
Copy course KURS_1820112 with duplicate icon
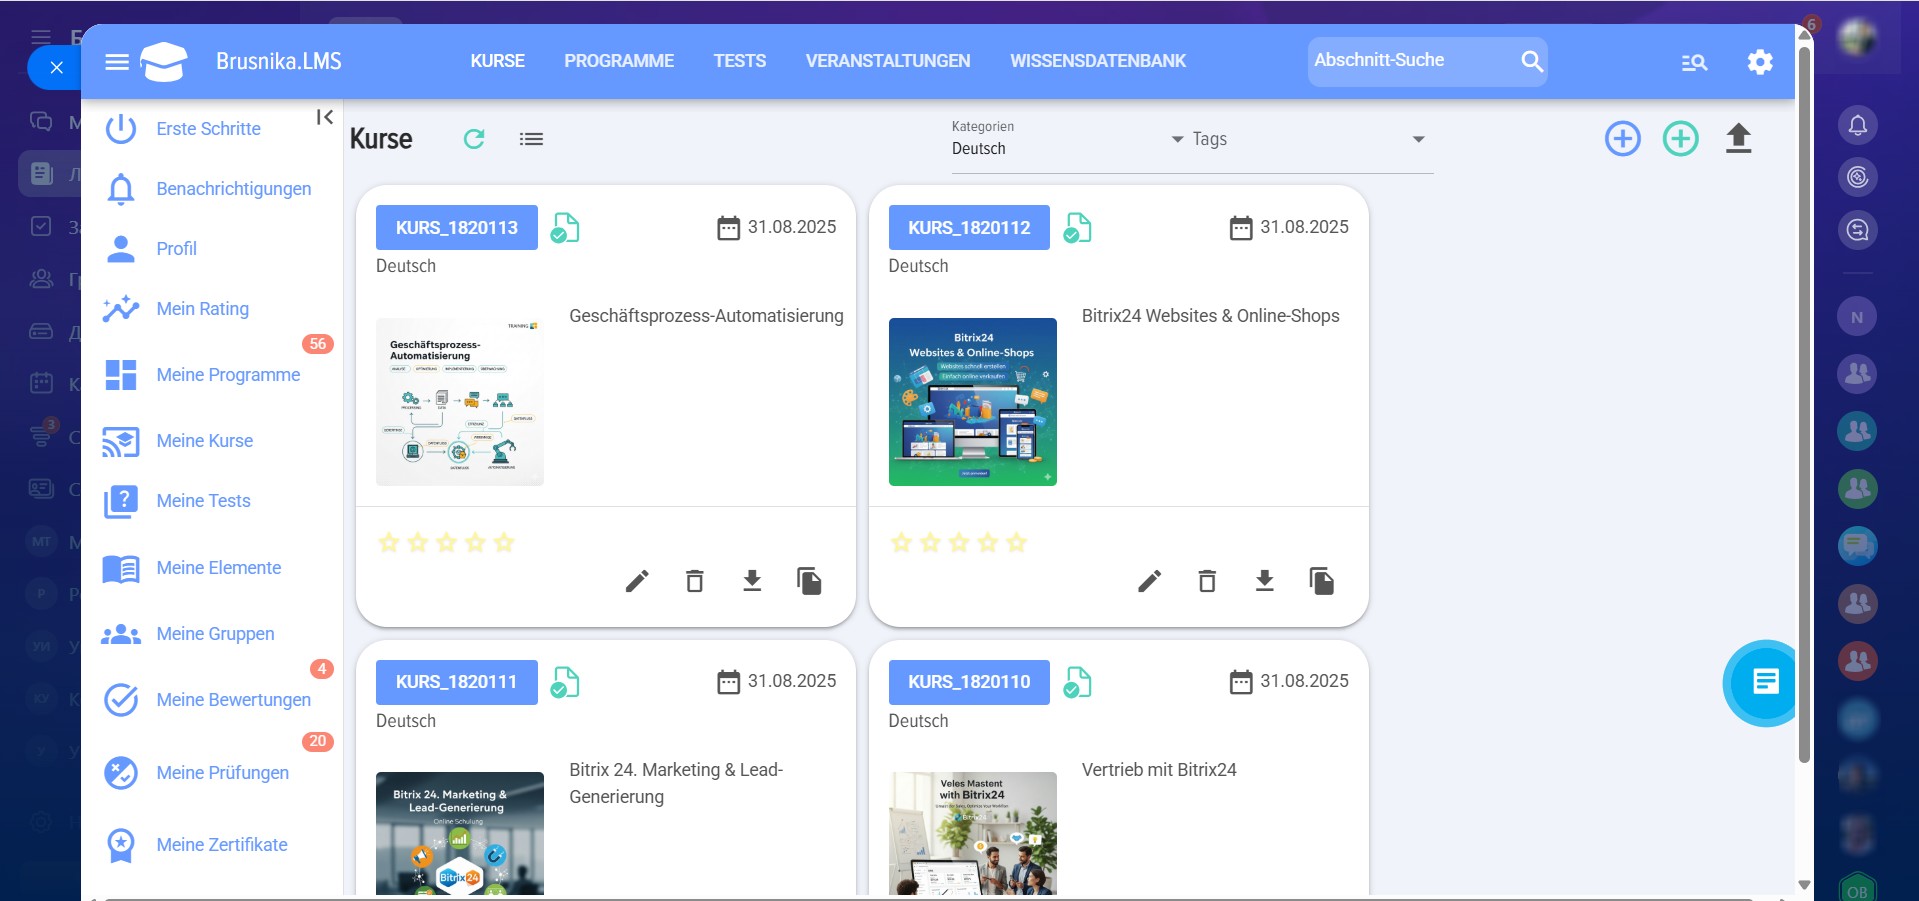pyautogui.click(x=1321, y=581)
